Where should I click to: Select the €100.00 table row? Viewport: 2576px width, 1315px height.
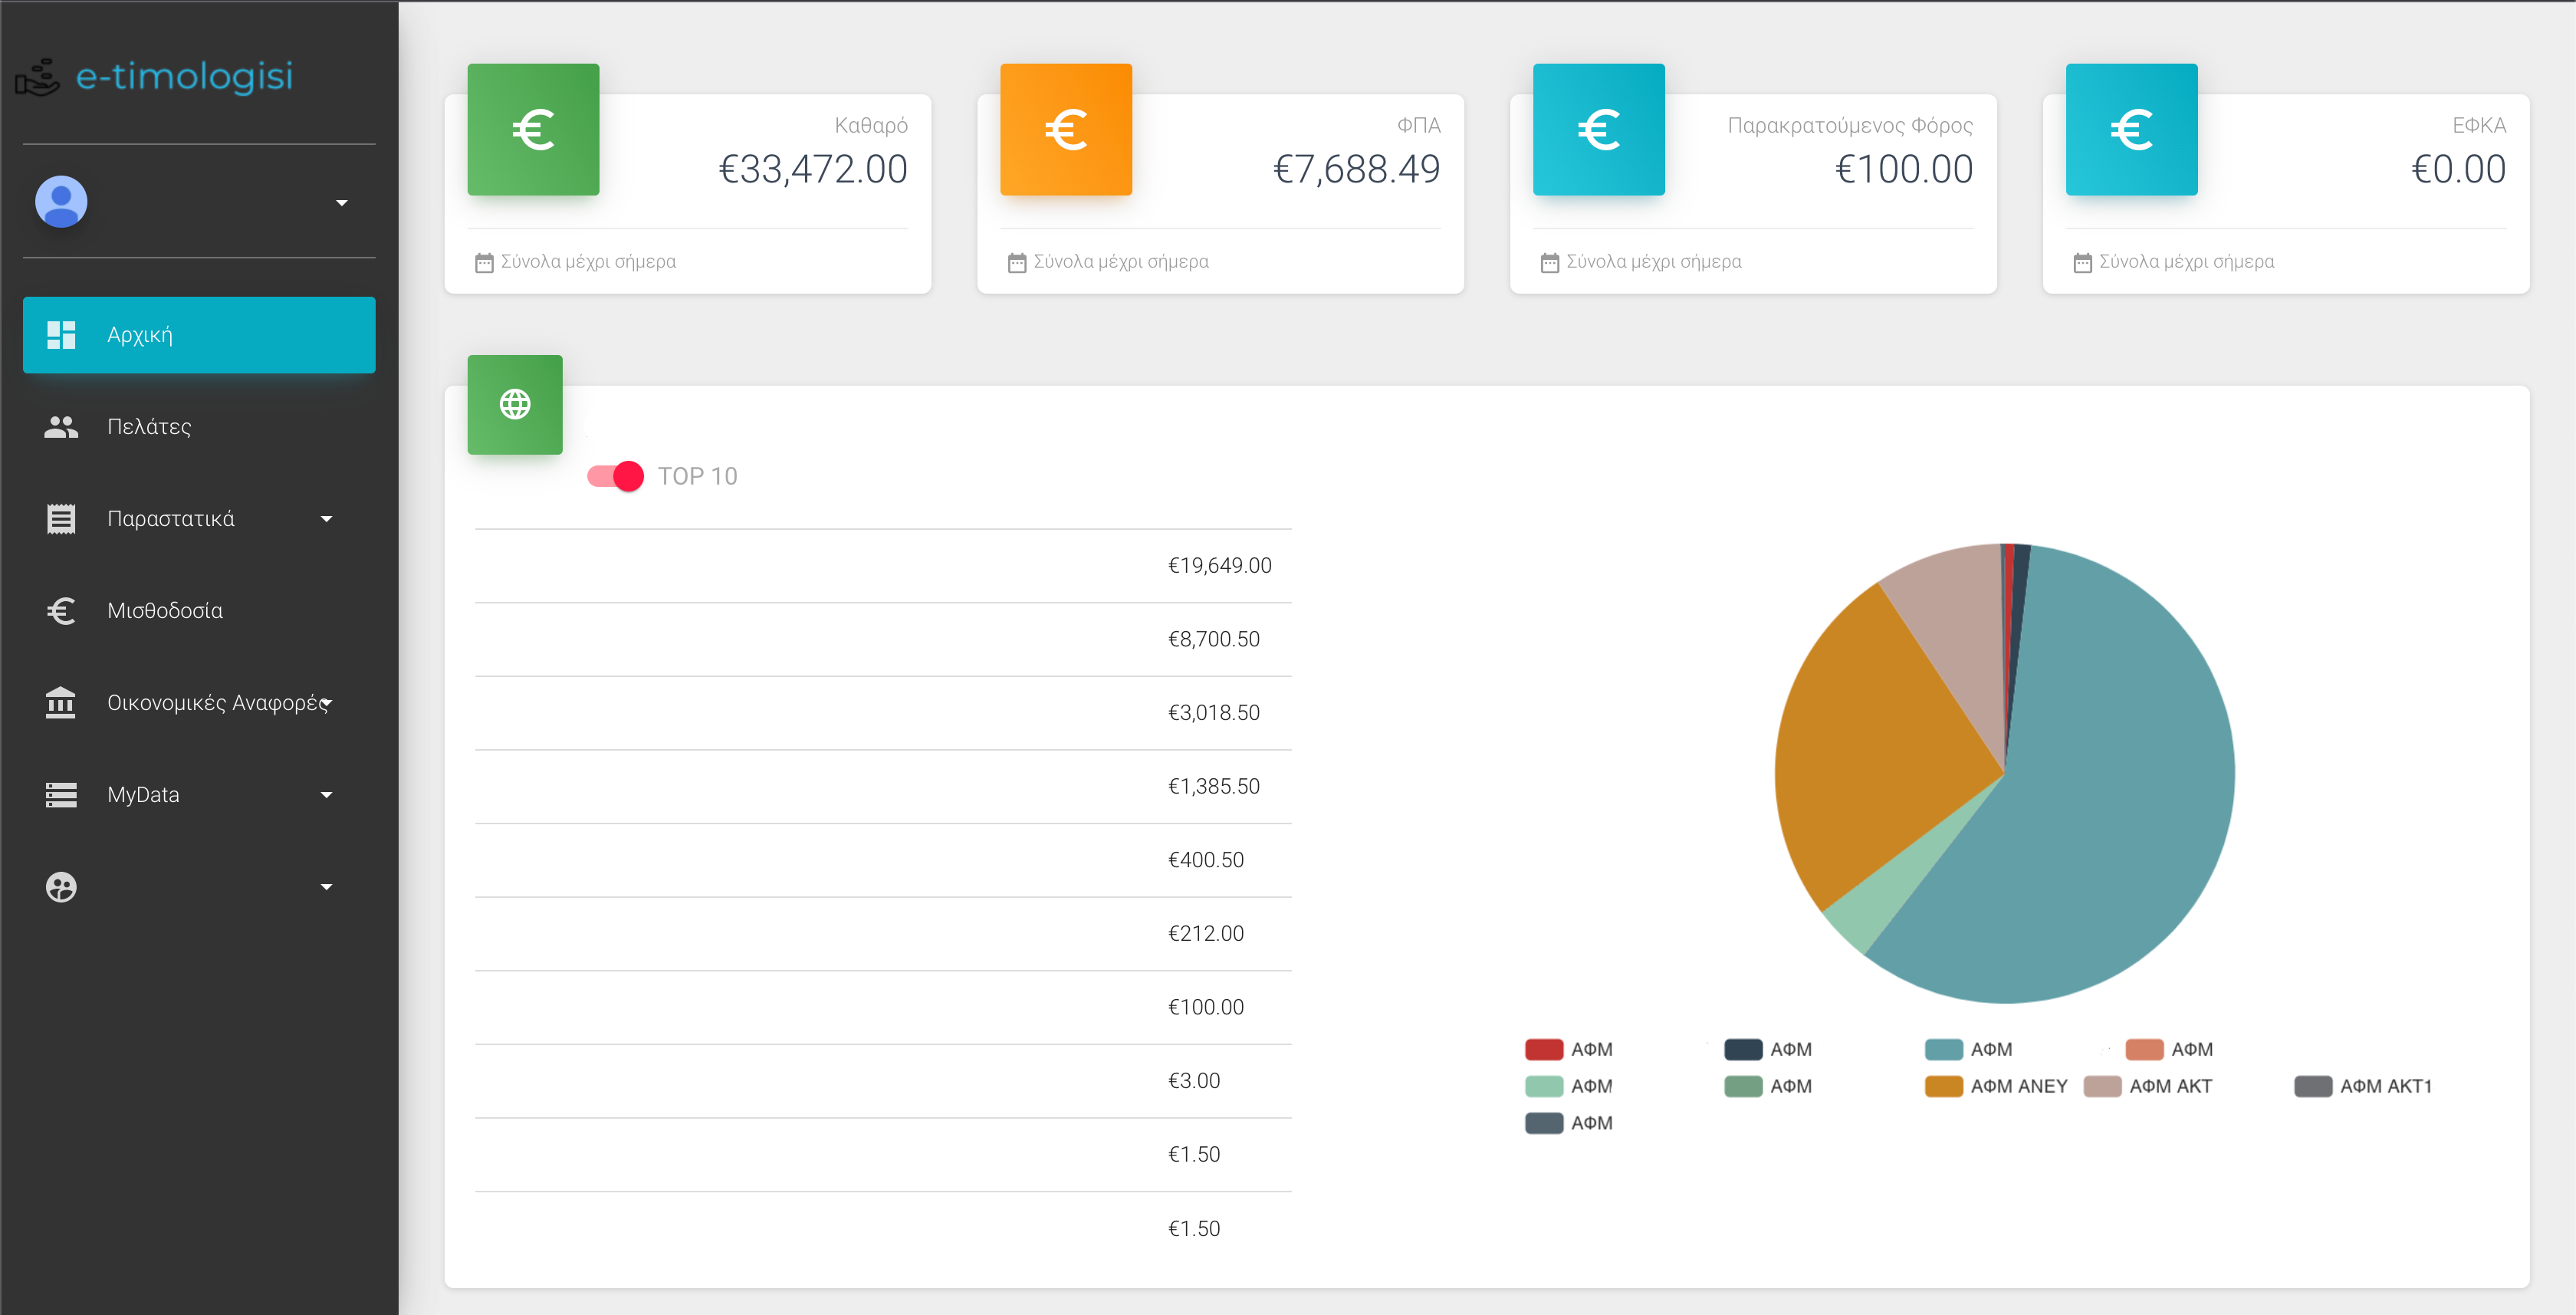(883, 1008)
